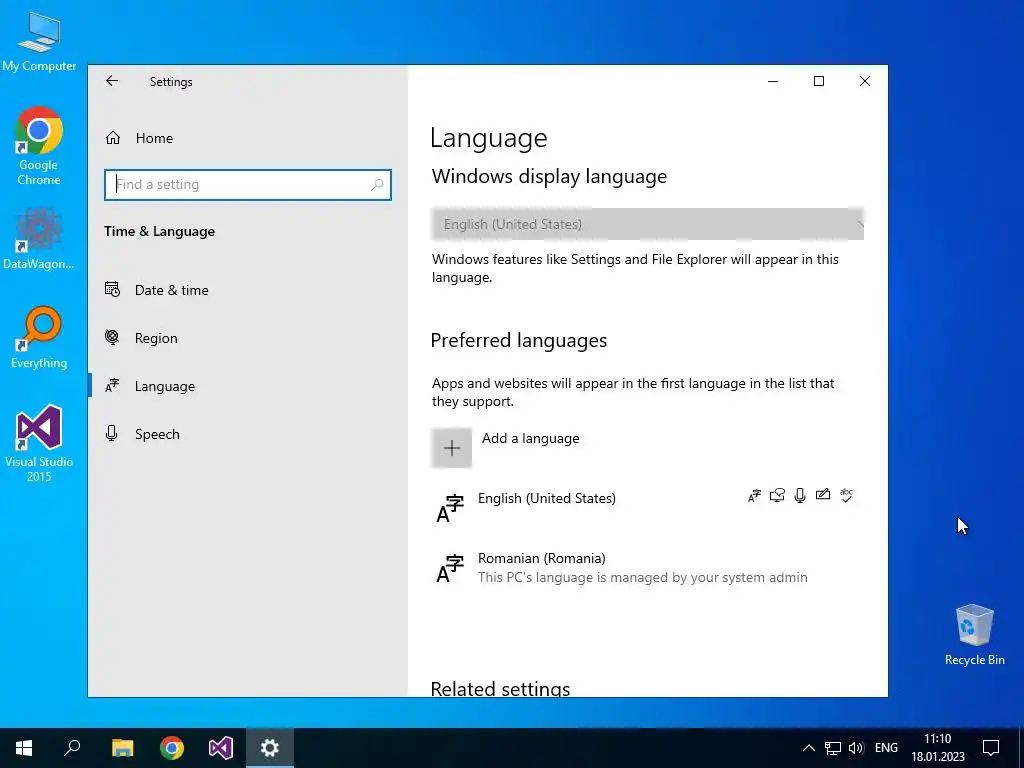Click the search magnifier in Find a setting
This screenshot has height=768, width=1024.
click(x=377, y=185)
